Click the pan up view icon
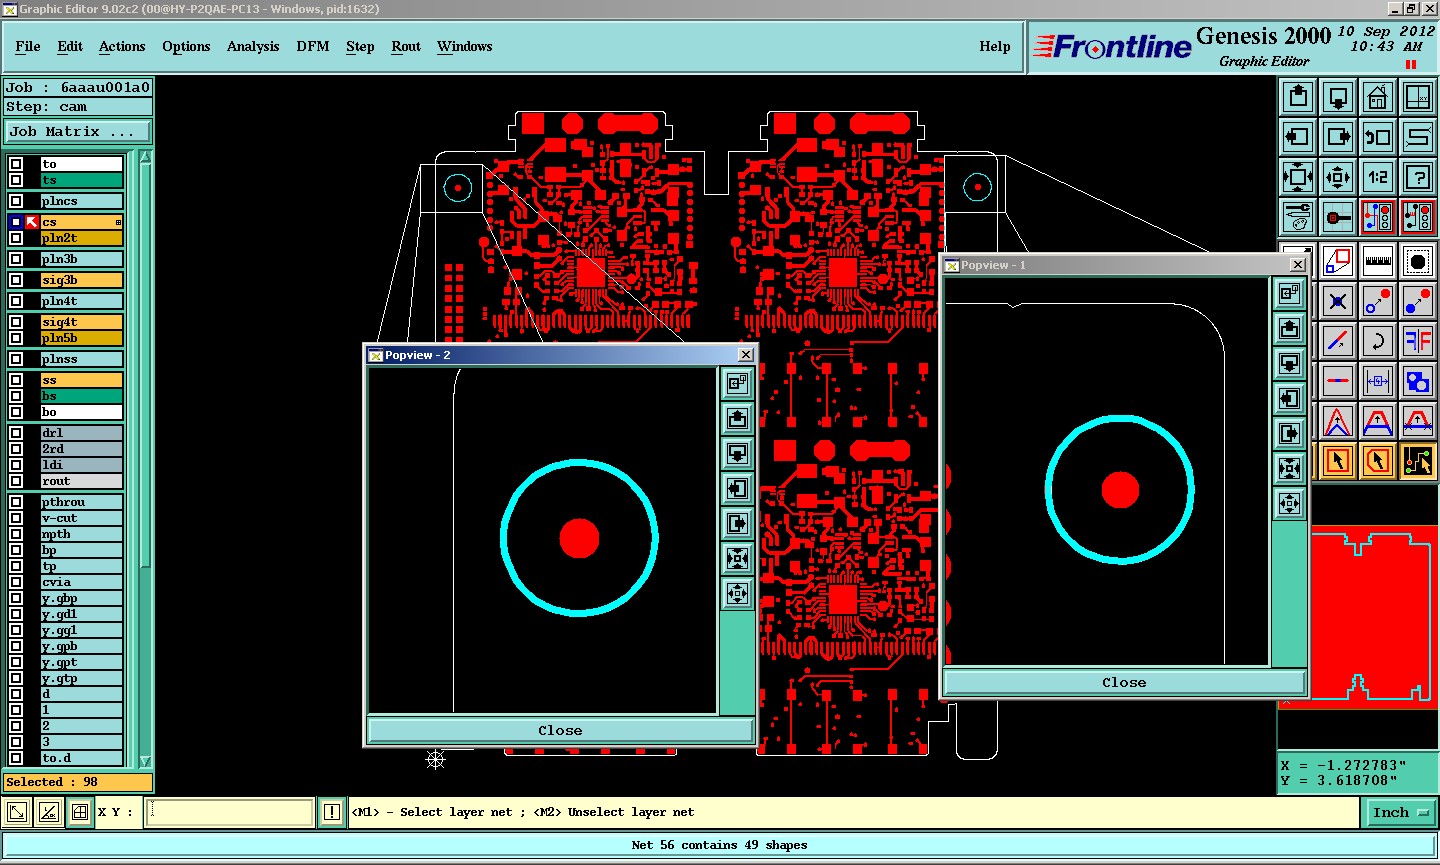The image size is (1440, 865). (1298, 97)
